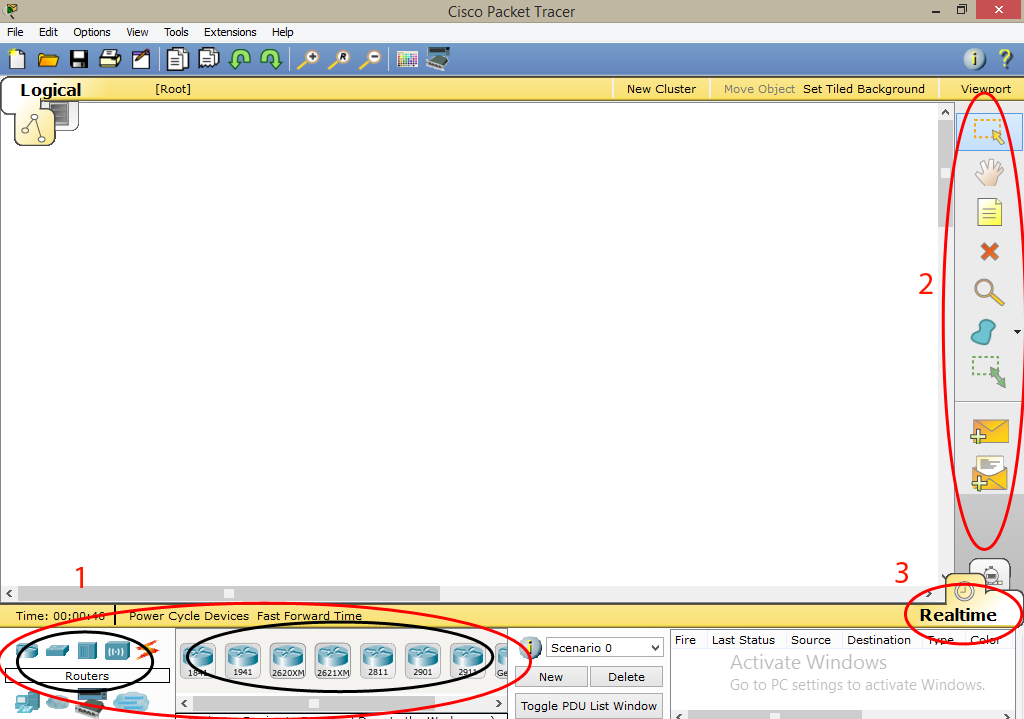
Task: Select the Inspect magnifier tool
Action: click(989, 292)
